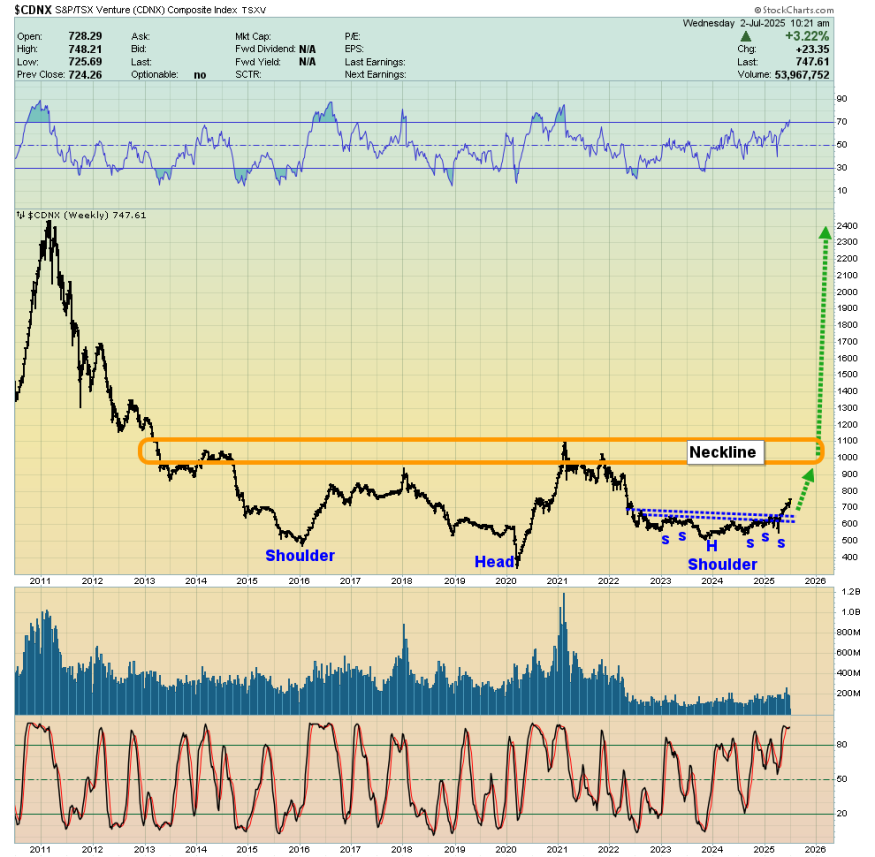
Task: Click the 80 level on the stochastic axis
Action: (842, 745)
